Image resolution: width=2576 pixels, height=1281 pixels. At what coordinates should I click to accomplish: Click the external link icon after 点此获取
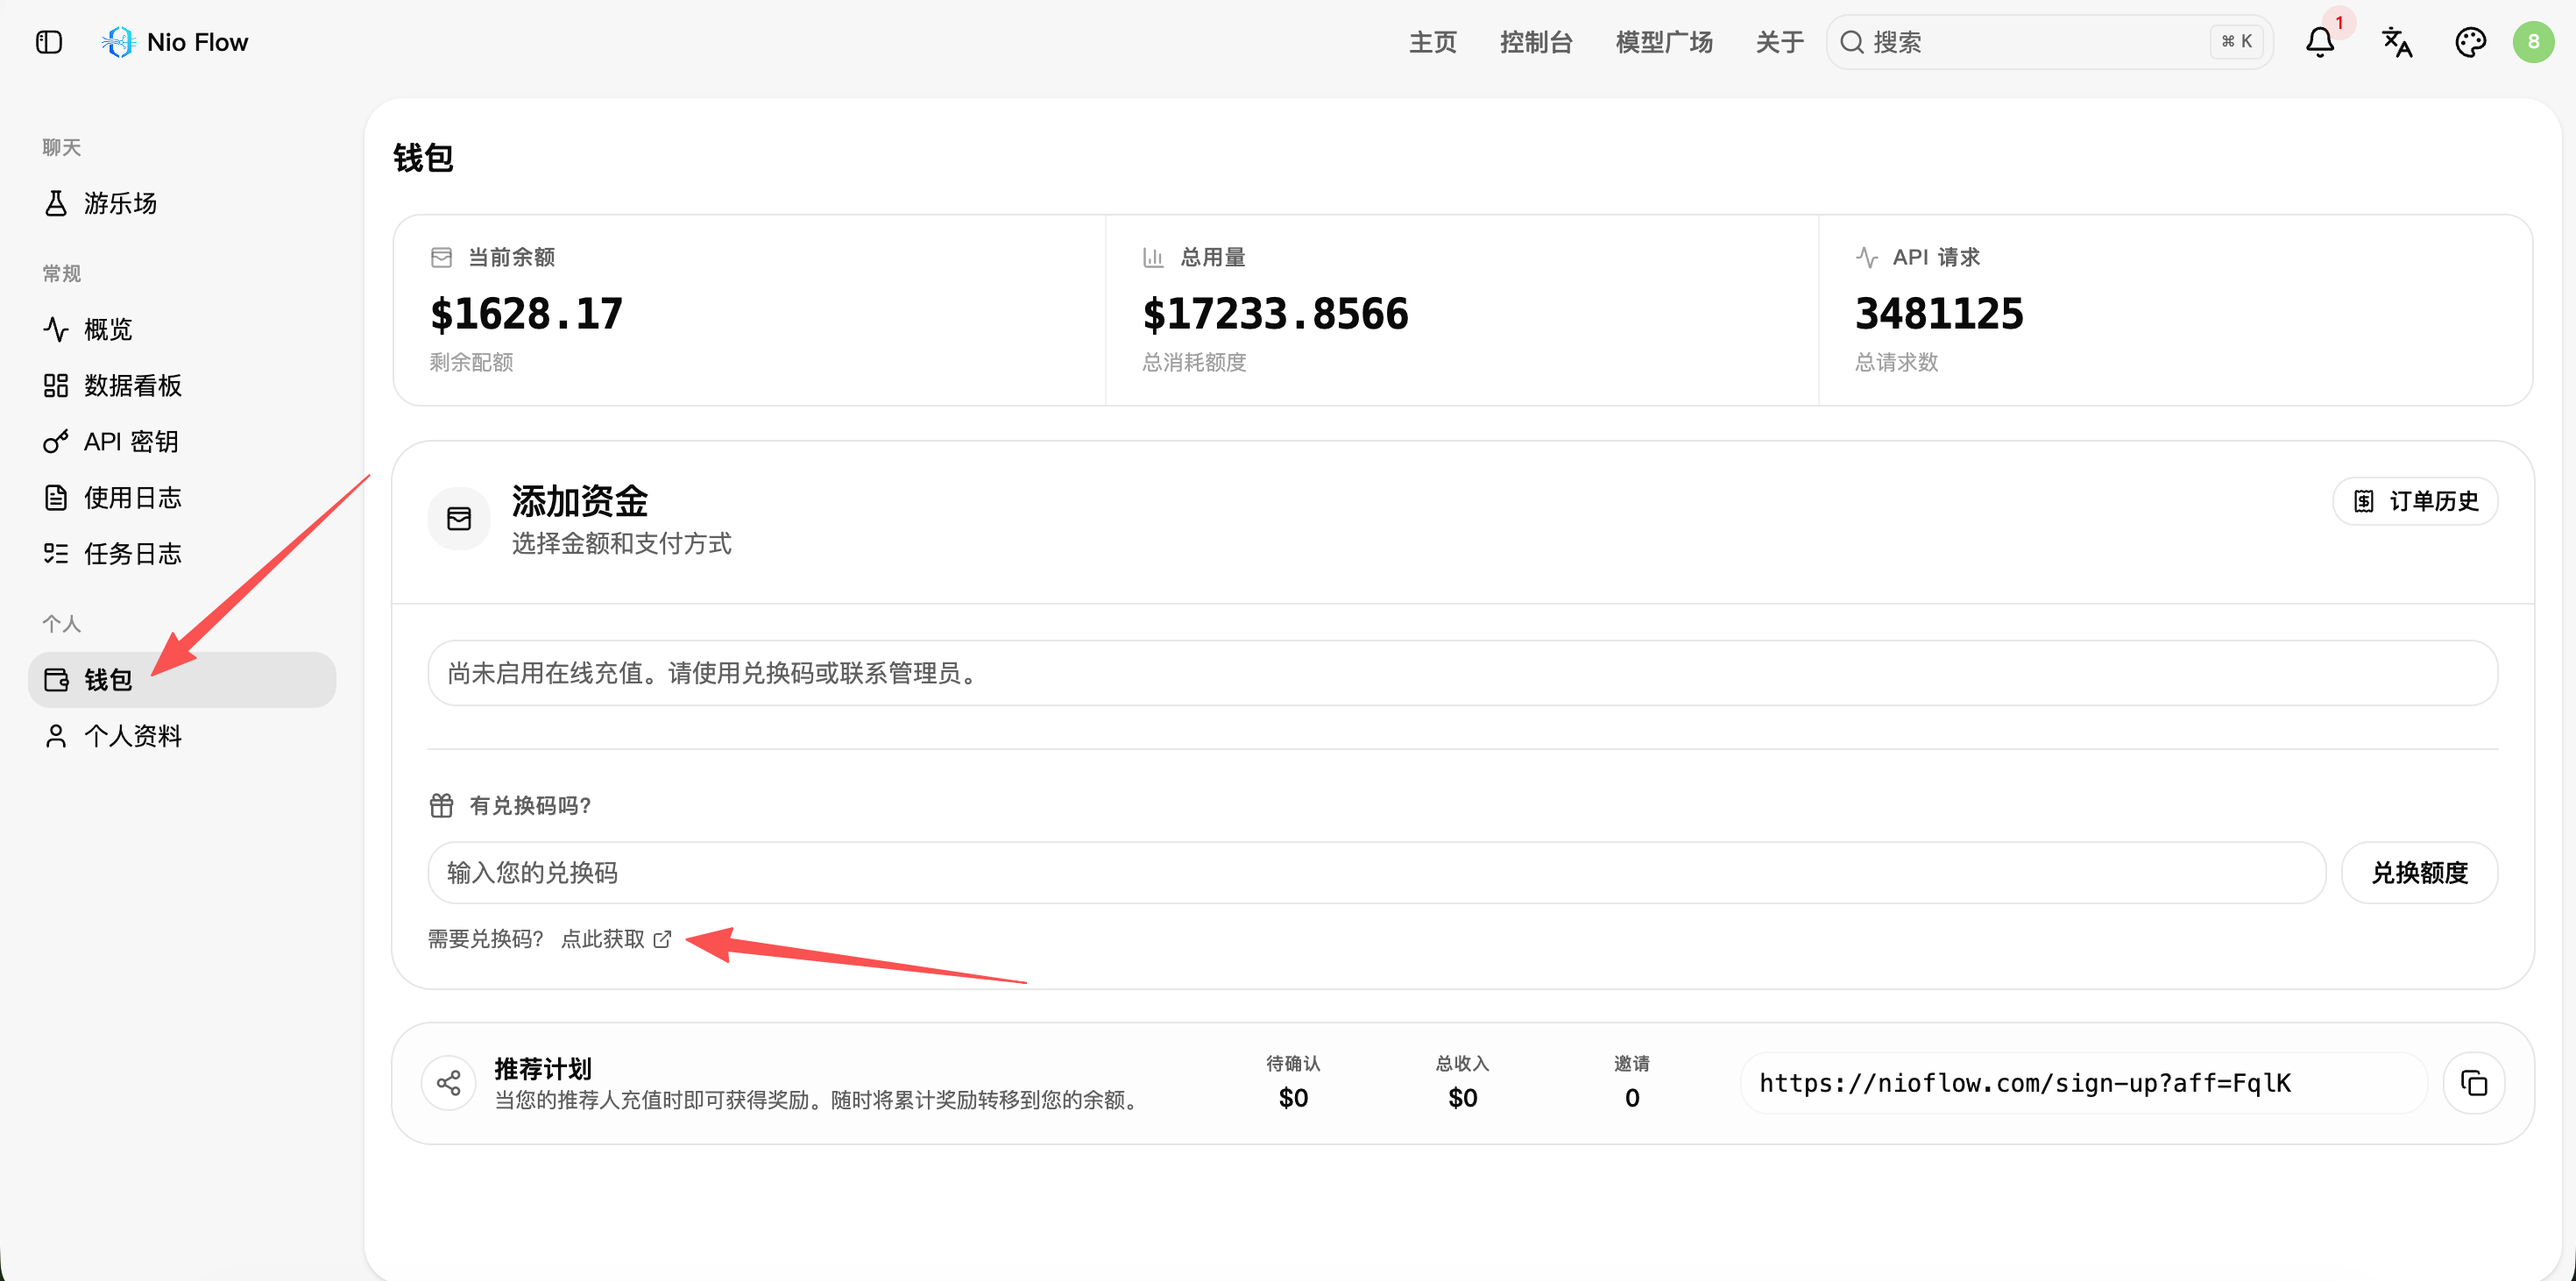(x=662, y=939)
